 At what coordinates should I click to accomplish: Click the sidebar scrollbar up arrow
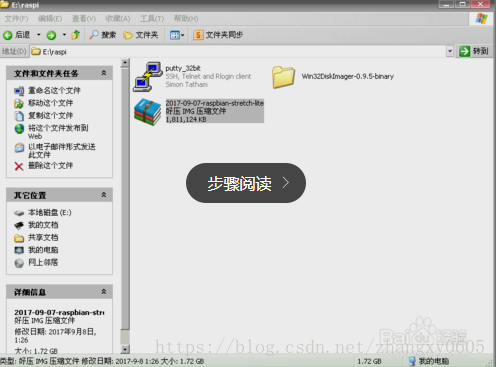pos(125,63)
